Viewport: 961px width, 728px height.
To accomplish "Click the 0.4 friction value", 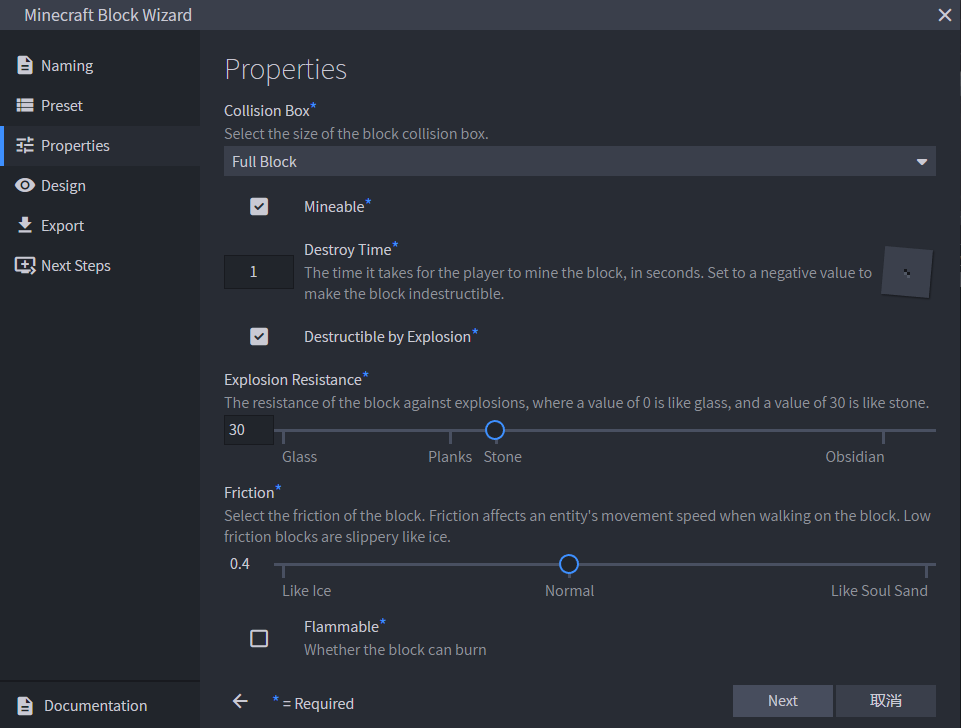I will [240, 564].
